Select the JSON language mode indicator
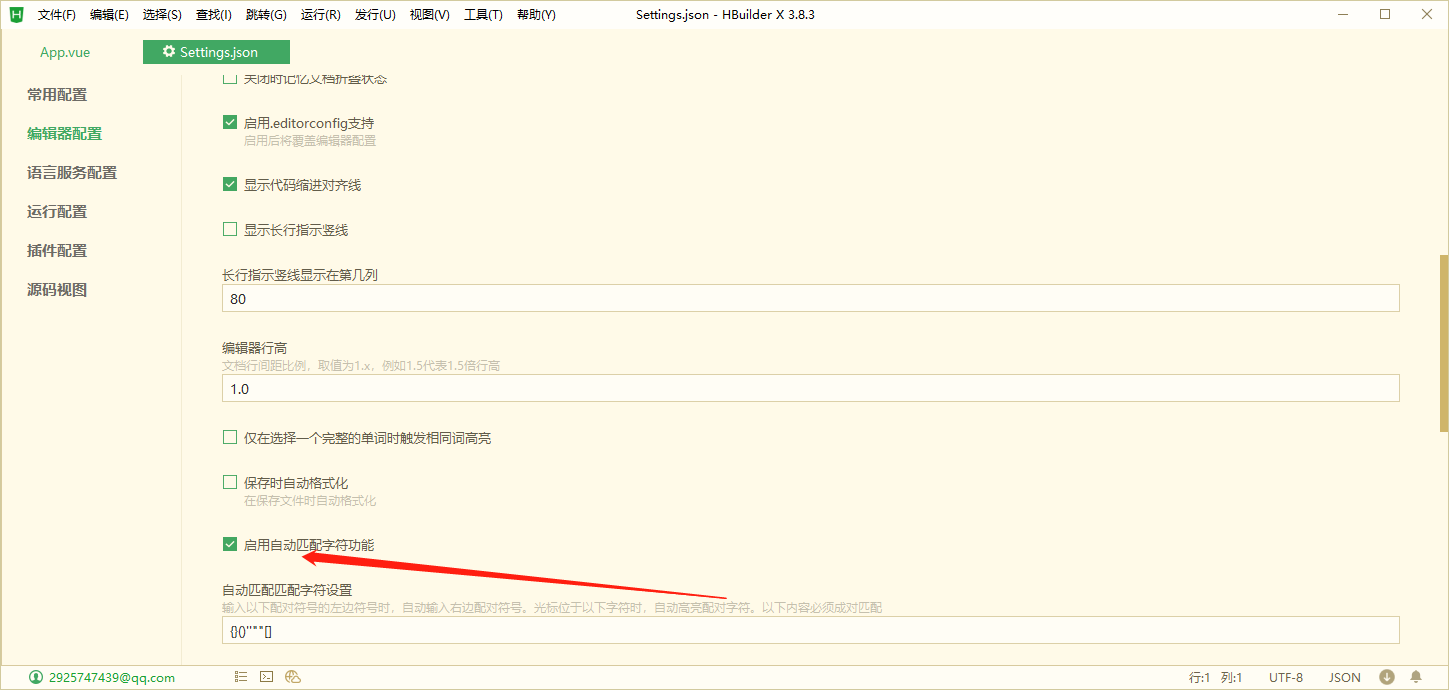This screenshot has width=1449, height=690. pos(1344,676)
